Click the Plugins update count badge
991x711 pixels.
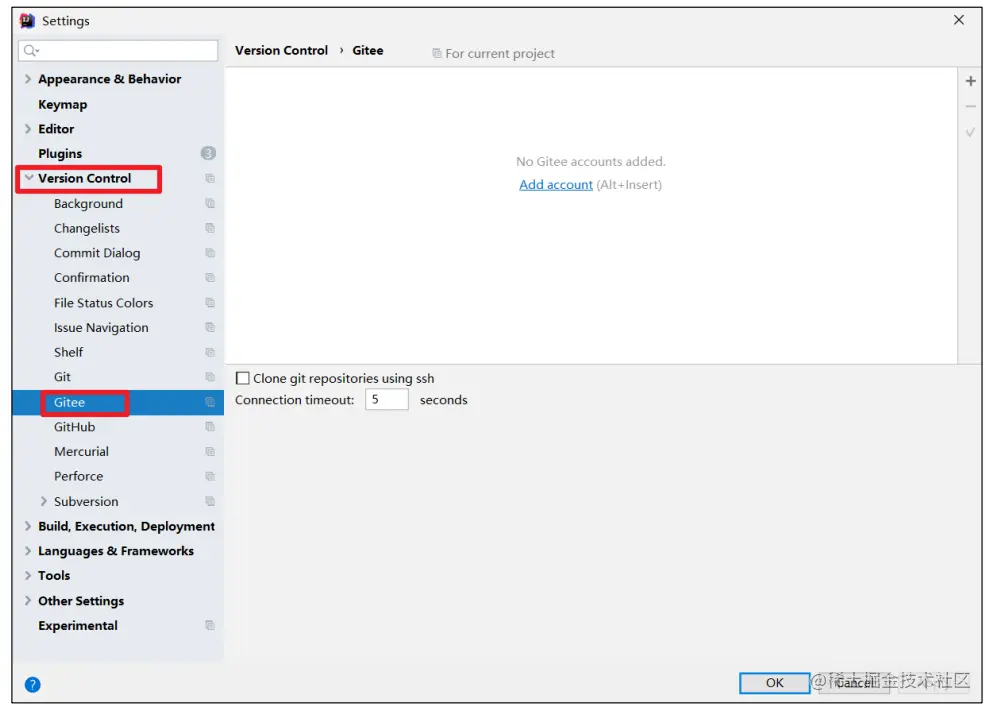coord(208,153)
